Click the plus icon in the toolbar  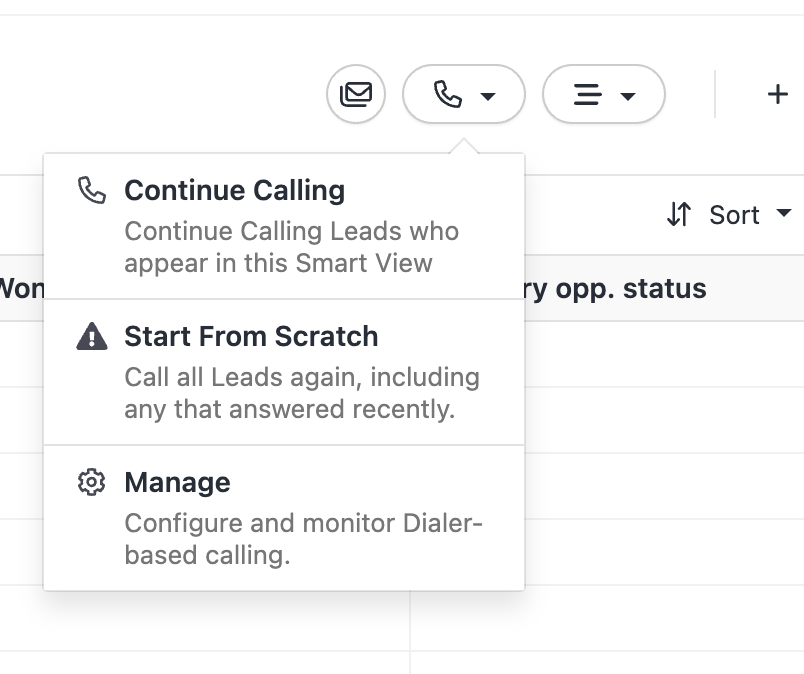click(x=777, y=94)
